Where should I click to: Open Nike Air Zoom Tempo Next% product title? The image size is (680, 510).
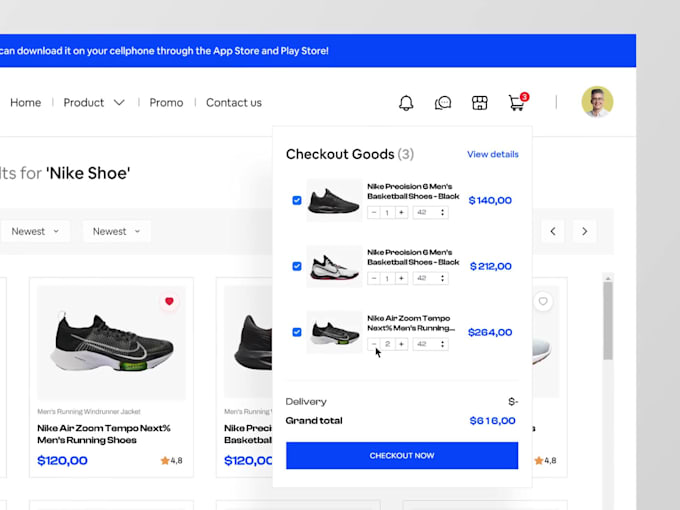coord(104,434)
